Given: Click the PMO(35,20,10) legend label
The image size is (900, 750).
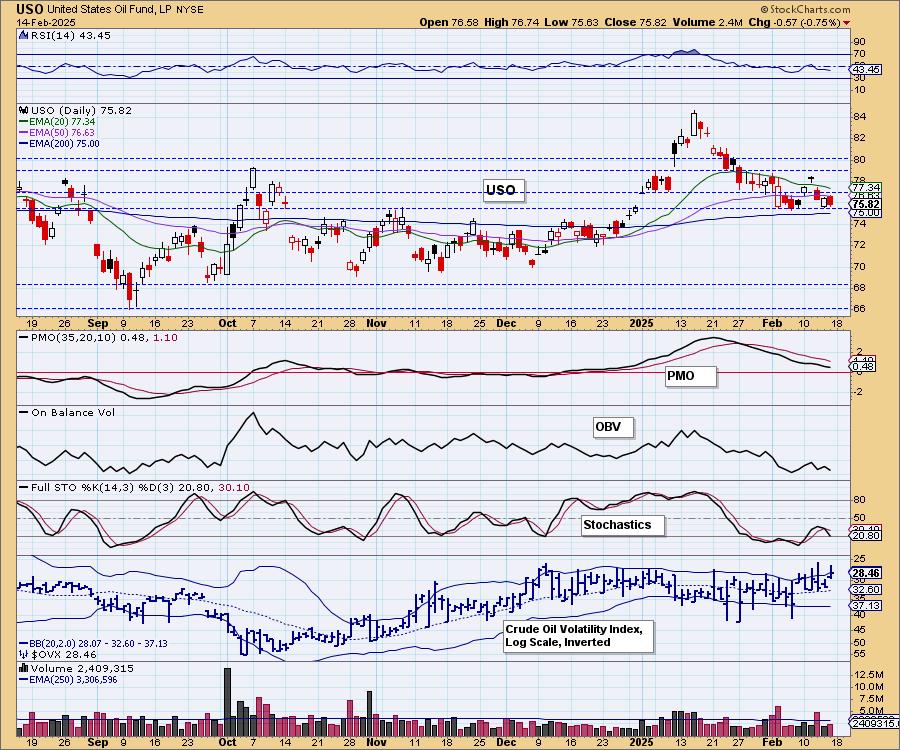Looking at the screenshot, I should point(98,337).
